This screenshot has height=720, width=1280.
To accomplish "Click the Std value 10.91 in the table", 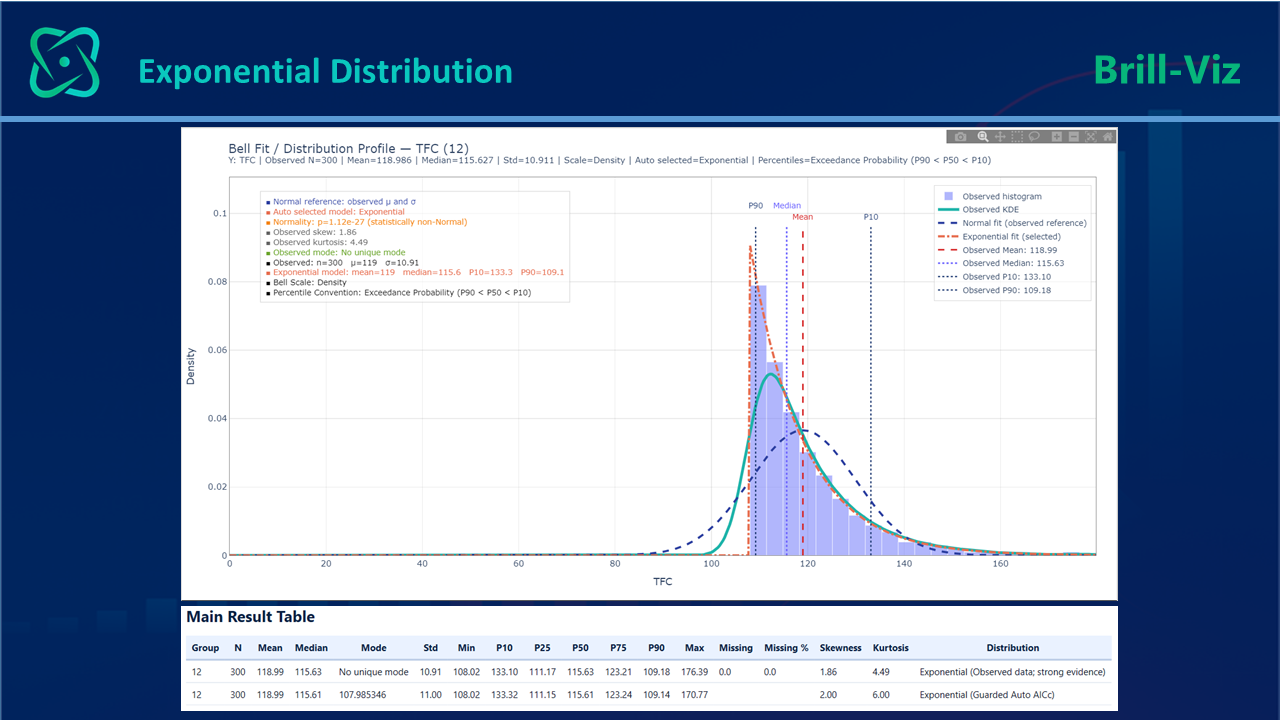I will pos(430,672).
